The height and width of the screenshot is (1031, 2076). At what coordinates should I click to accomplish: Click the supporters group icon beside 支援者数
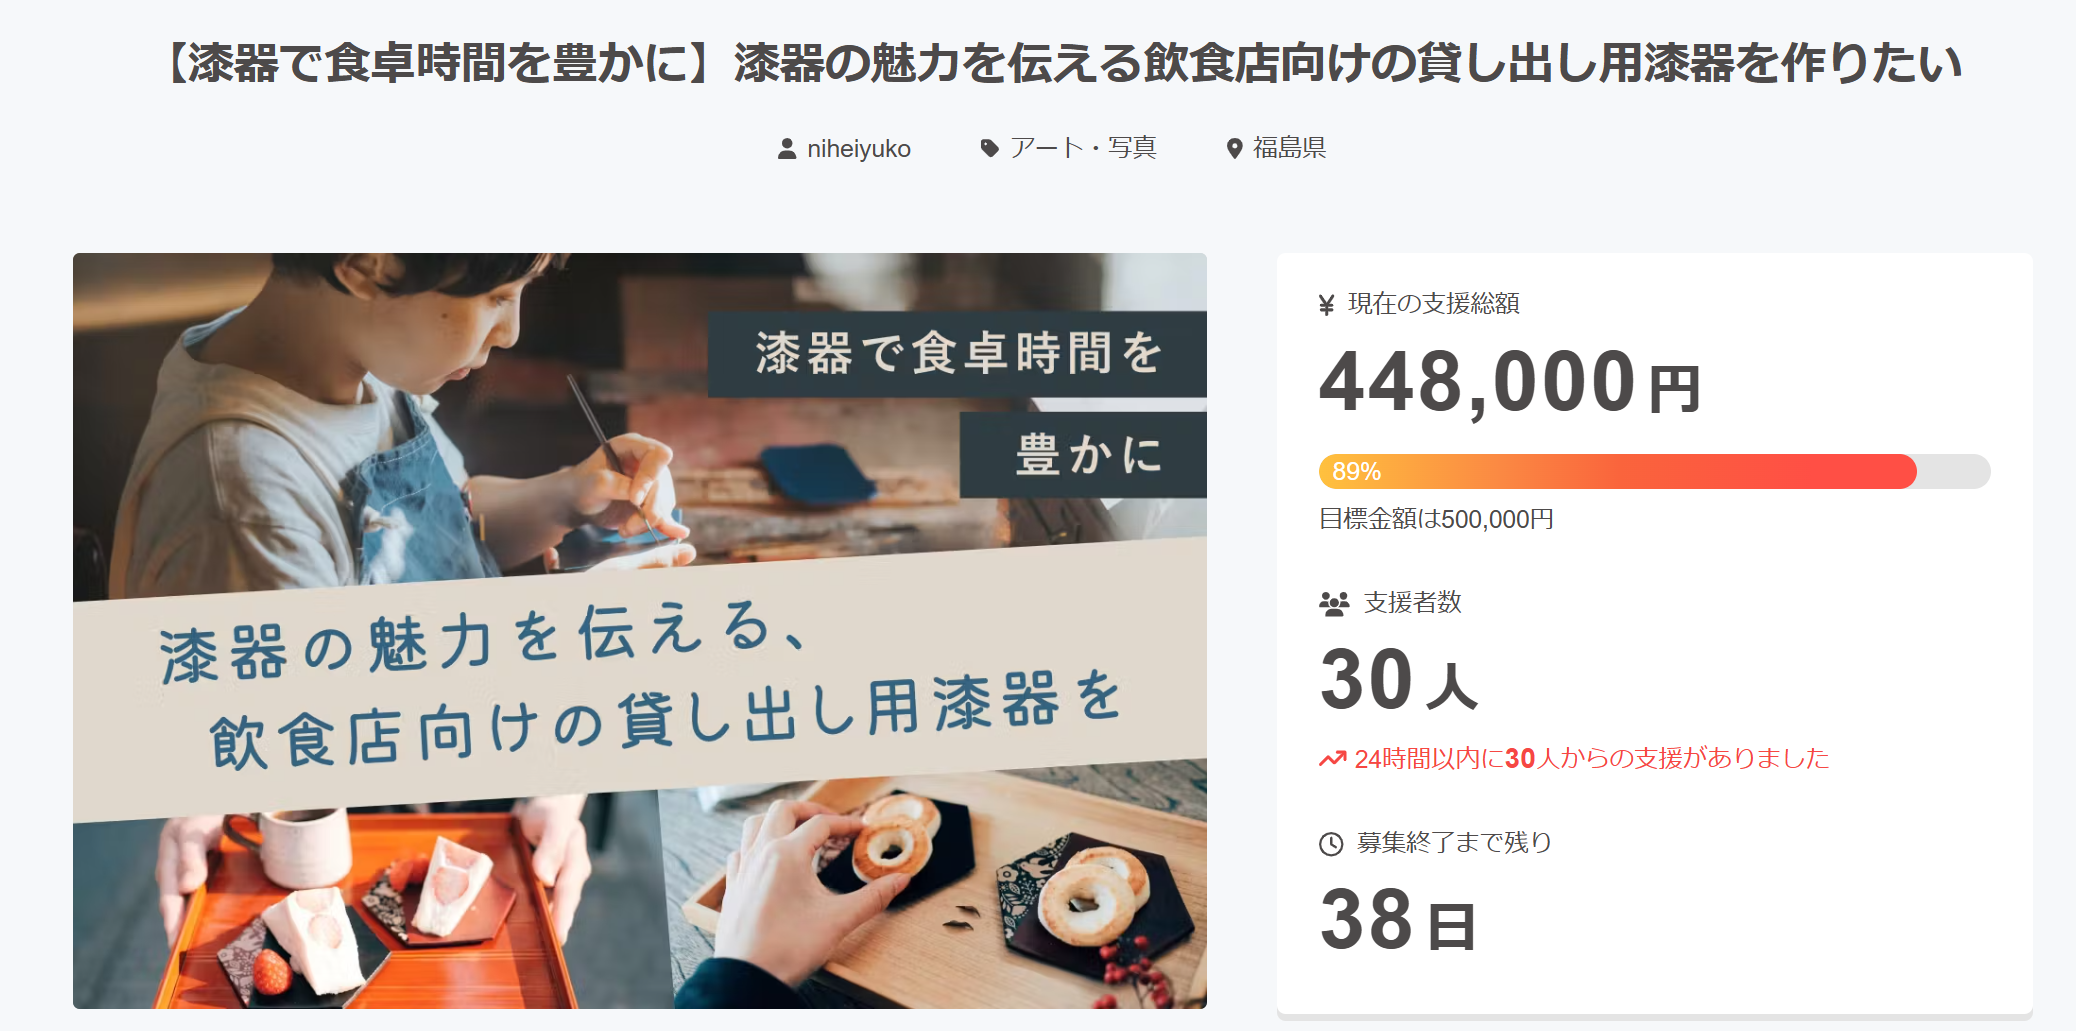coord(1334,604)
